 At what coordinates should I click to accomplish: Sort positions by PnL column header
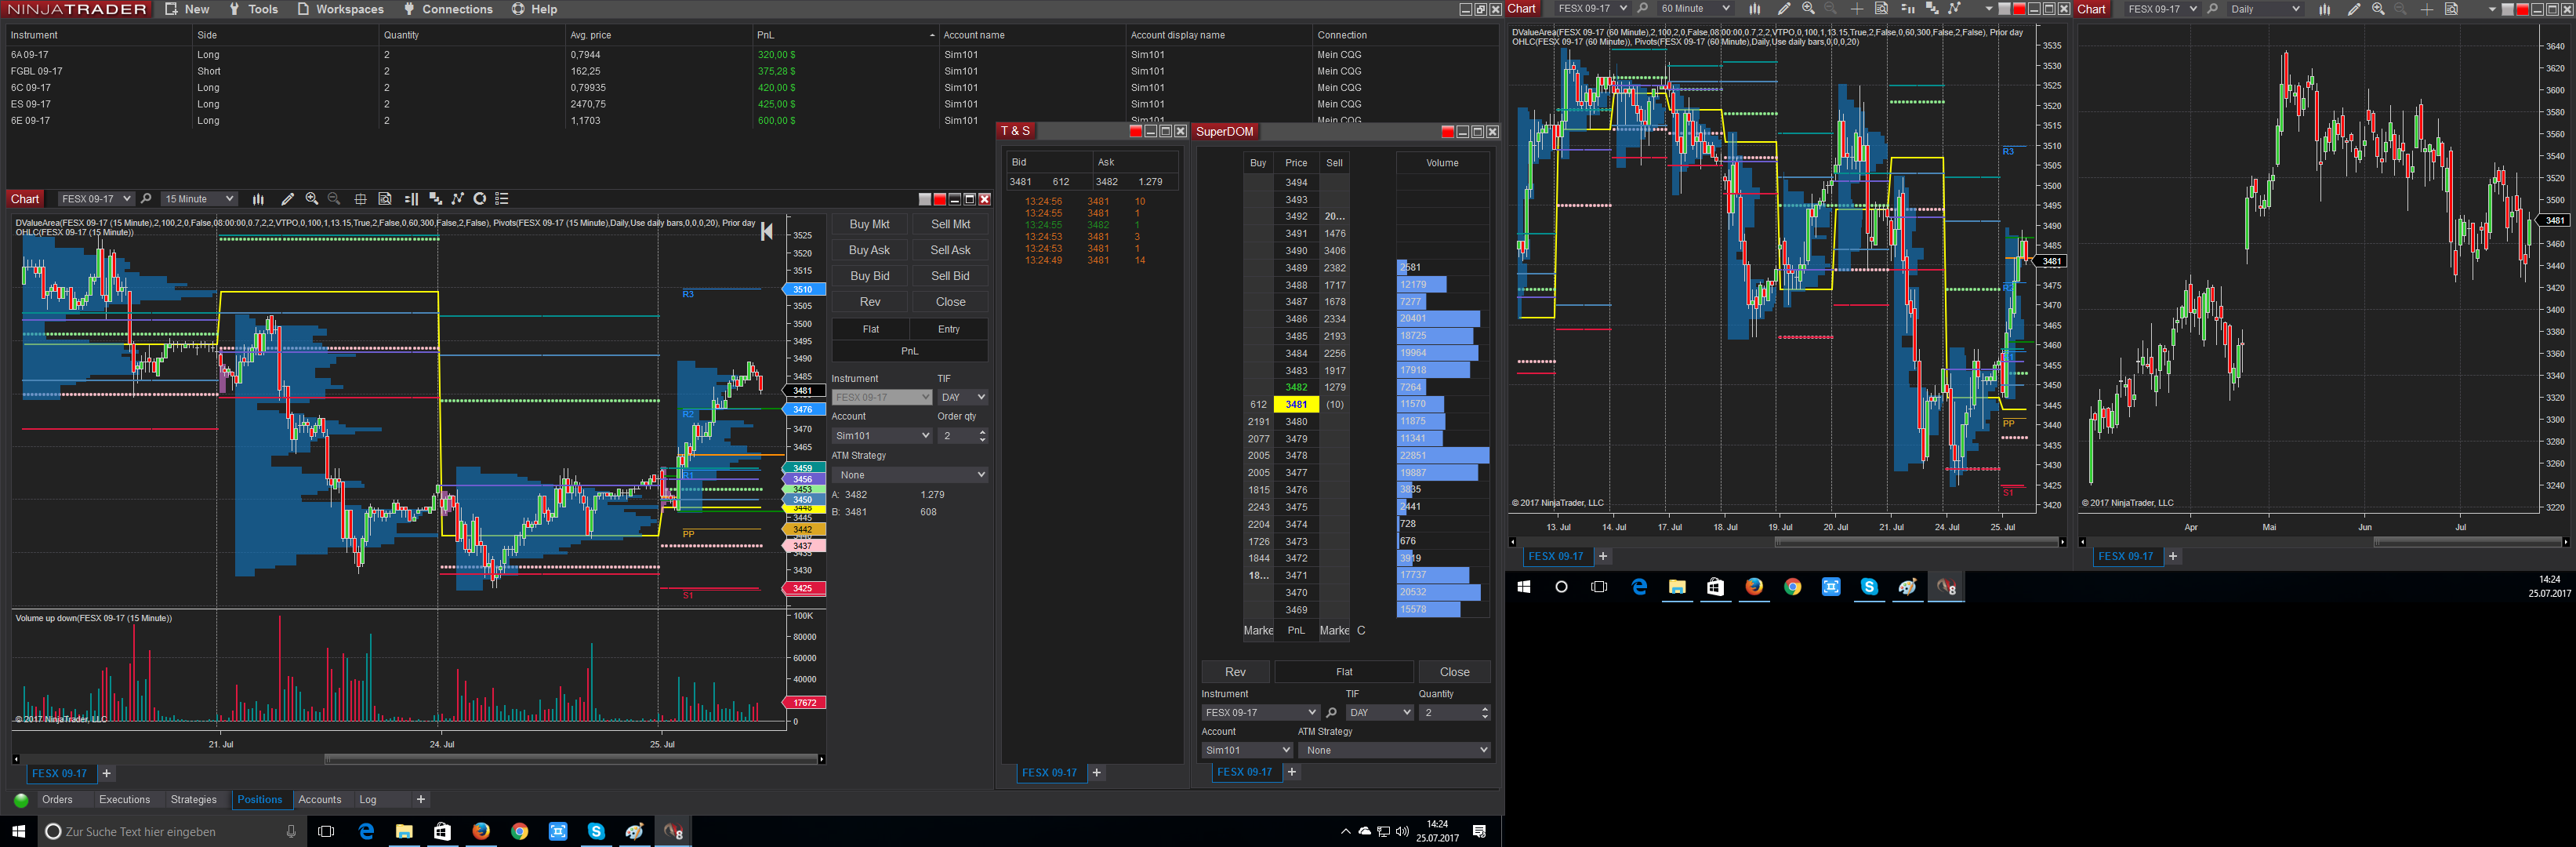844,35
